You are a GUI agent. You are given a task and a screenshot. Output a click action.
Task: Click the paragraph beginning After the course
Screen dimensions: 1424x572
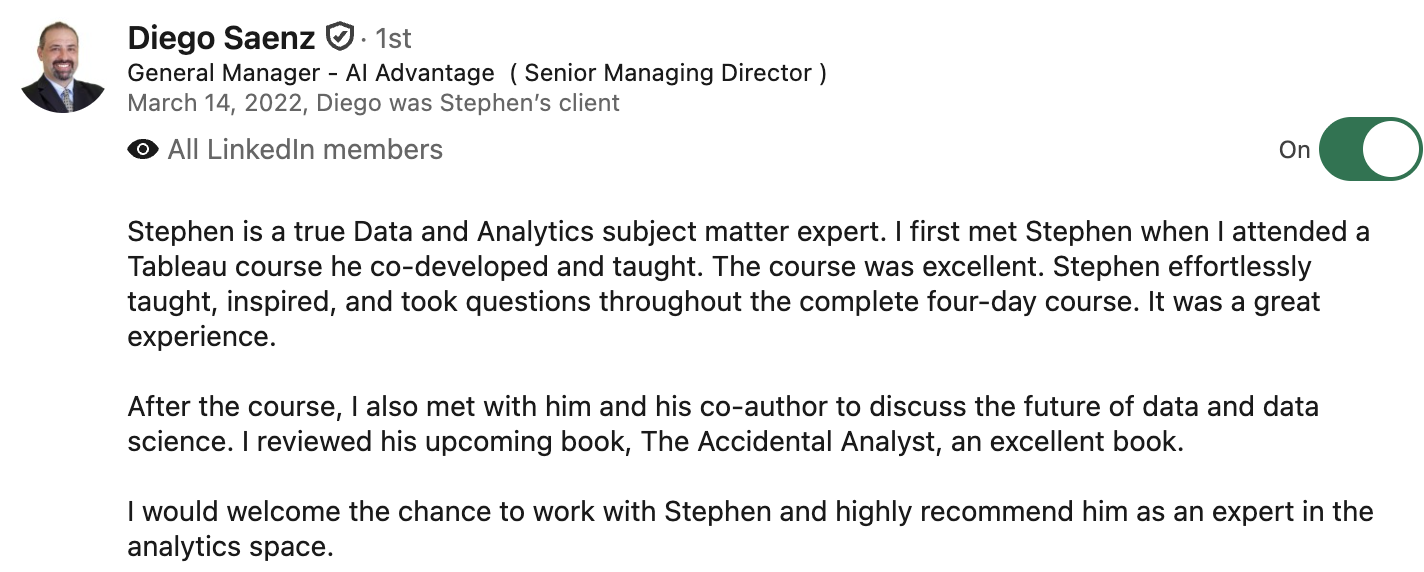723,424
